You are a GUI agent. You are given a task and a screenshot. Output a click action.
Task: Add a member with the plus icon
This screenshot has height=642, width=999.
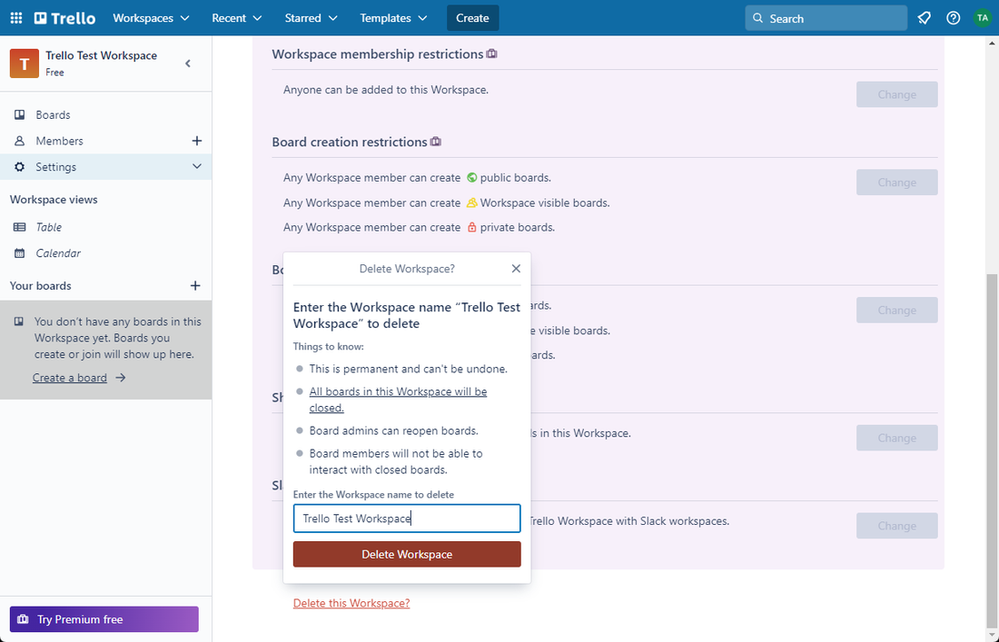[197, 141]
